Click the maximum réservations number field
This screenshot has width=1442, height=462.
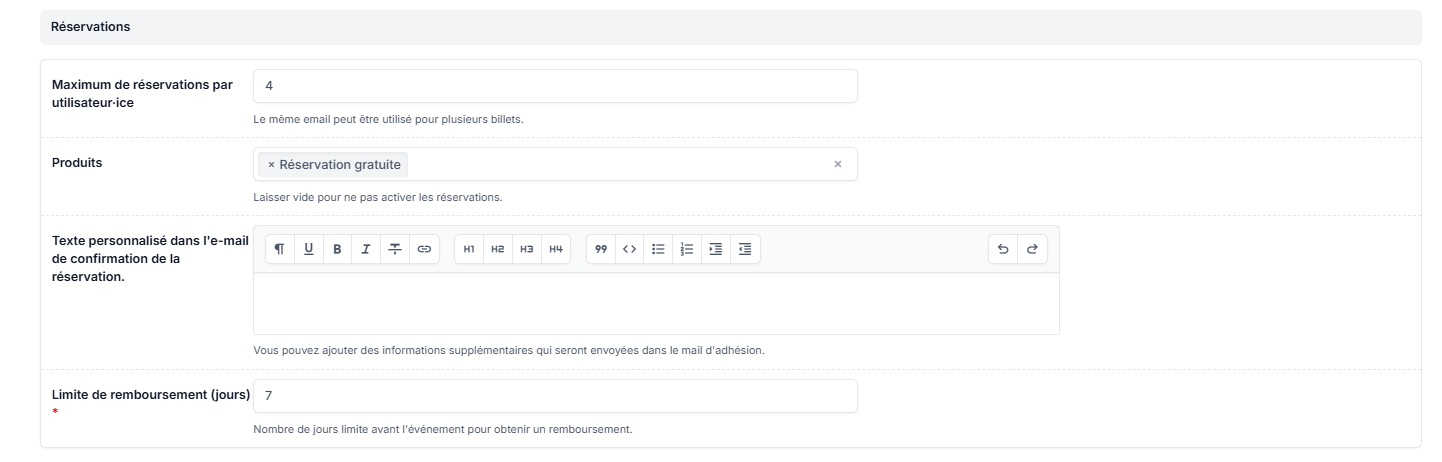pyautogui.click(x=555, y=86)
